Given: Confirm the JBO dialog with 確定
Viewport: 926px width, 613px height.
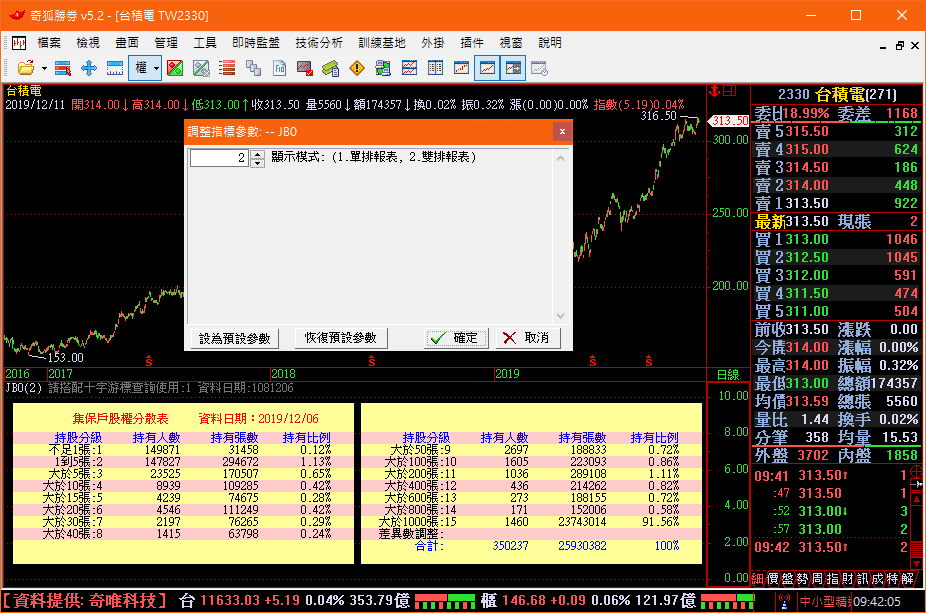Looking at the screenshot, I should click(456, 338).
